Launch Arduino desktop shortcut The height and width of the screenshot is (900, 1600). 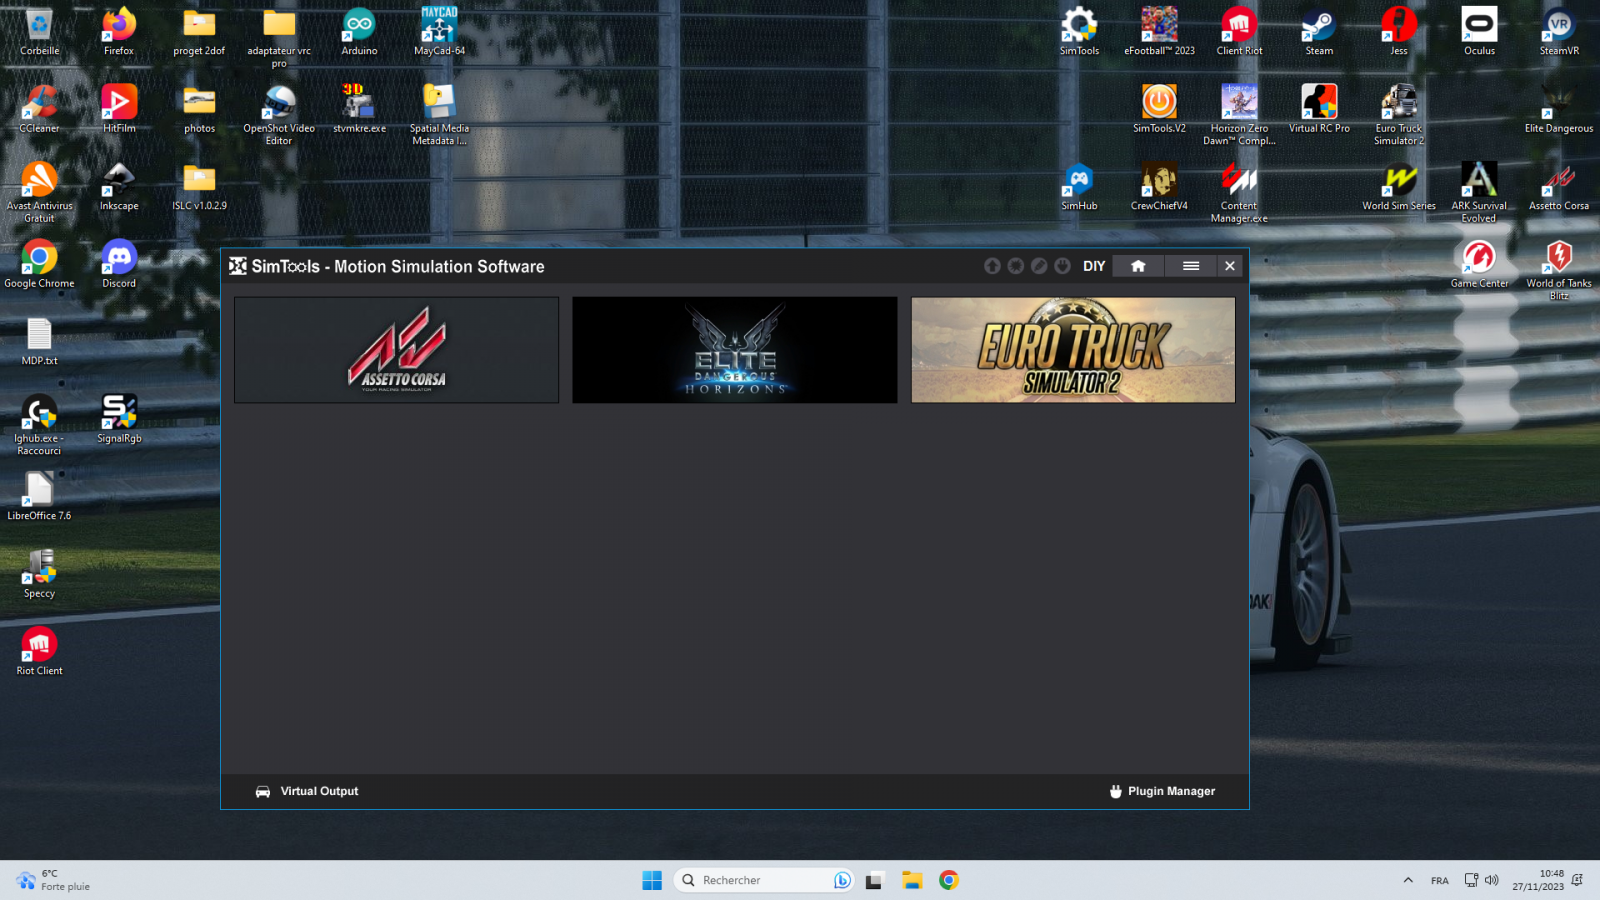click(359, 31)
